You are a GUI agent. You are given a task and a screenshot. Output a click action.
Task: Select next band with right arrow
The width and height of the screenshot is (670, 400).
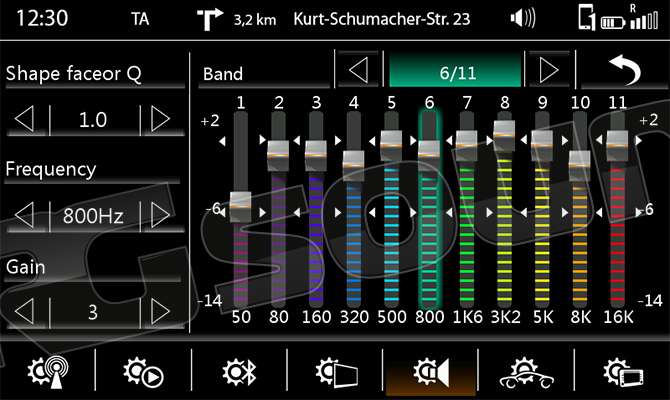[549, 70]
